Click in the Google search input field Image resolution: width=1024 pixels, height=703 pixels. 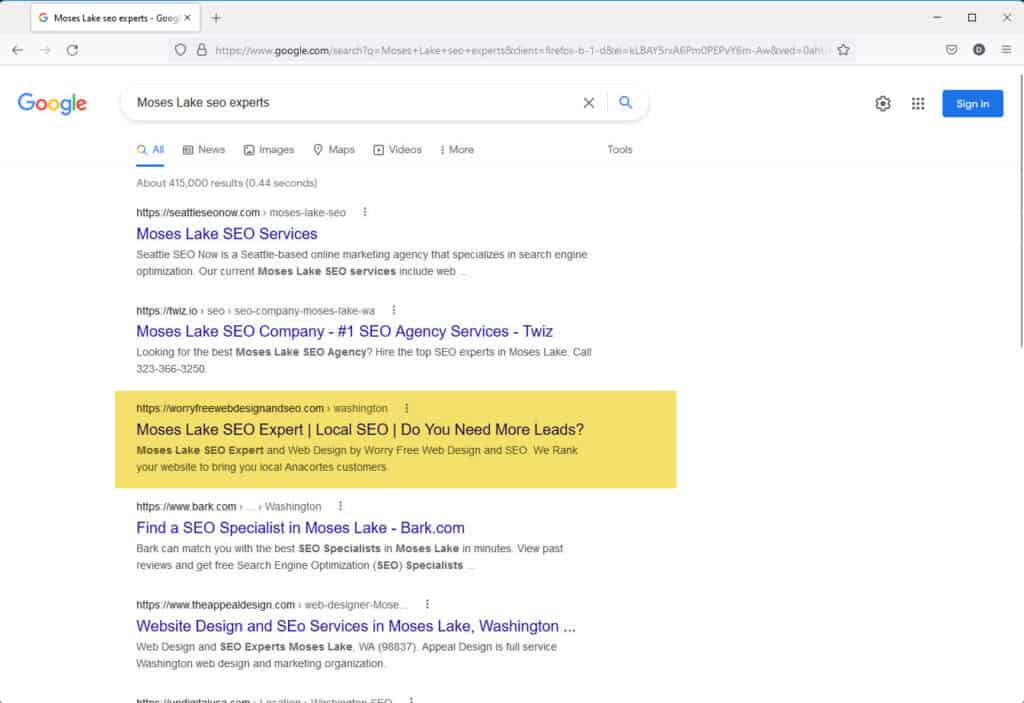(x=353, y=103)
